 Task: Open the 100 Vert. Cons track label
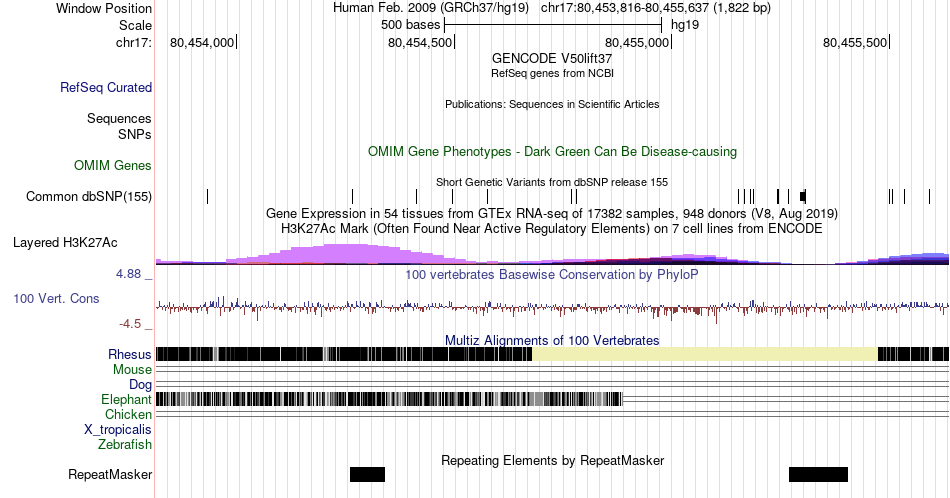coord(56,298)
